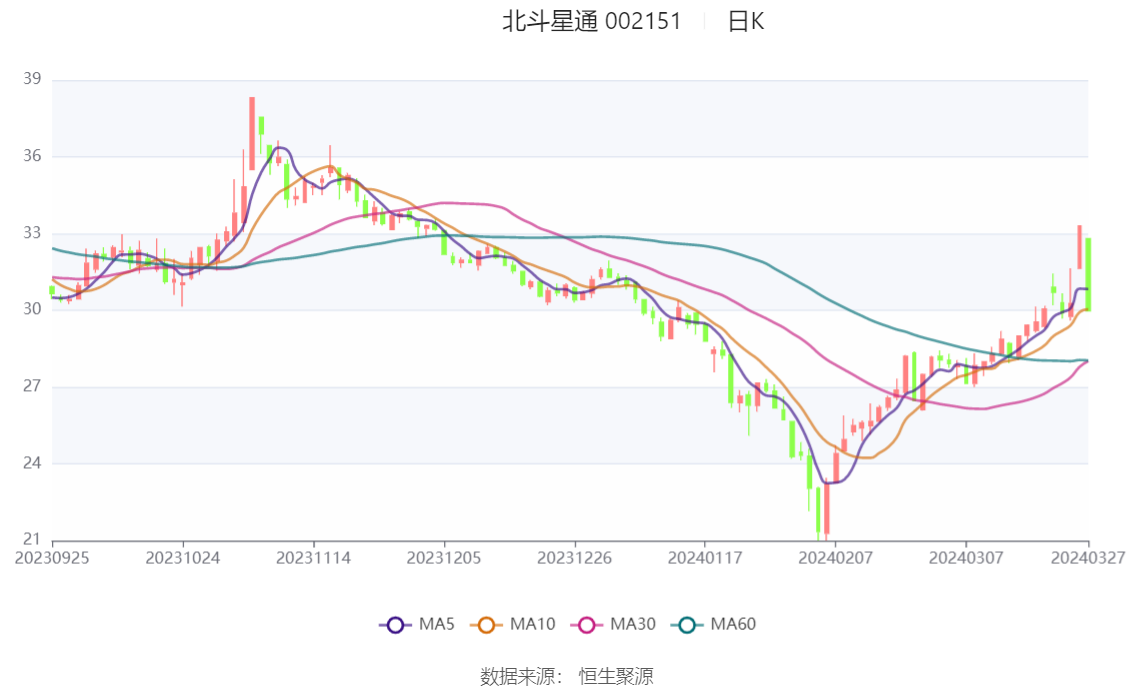This screenshot has height=689, width=1134.
Task: Click the orange MA10 legend circle marker
Action: pos(487,625)
